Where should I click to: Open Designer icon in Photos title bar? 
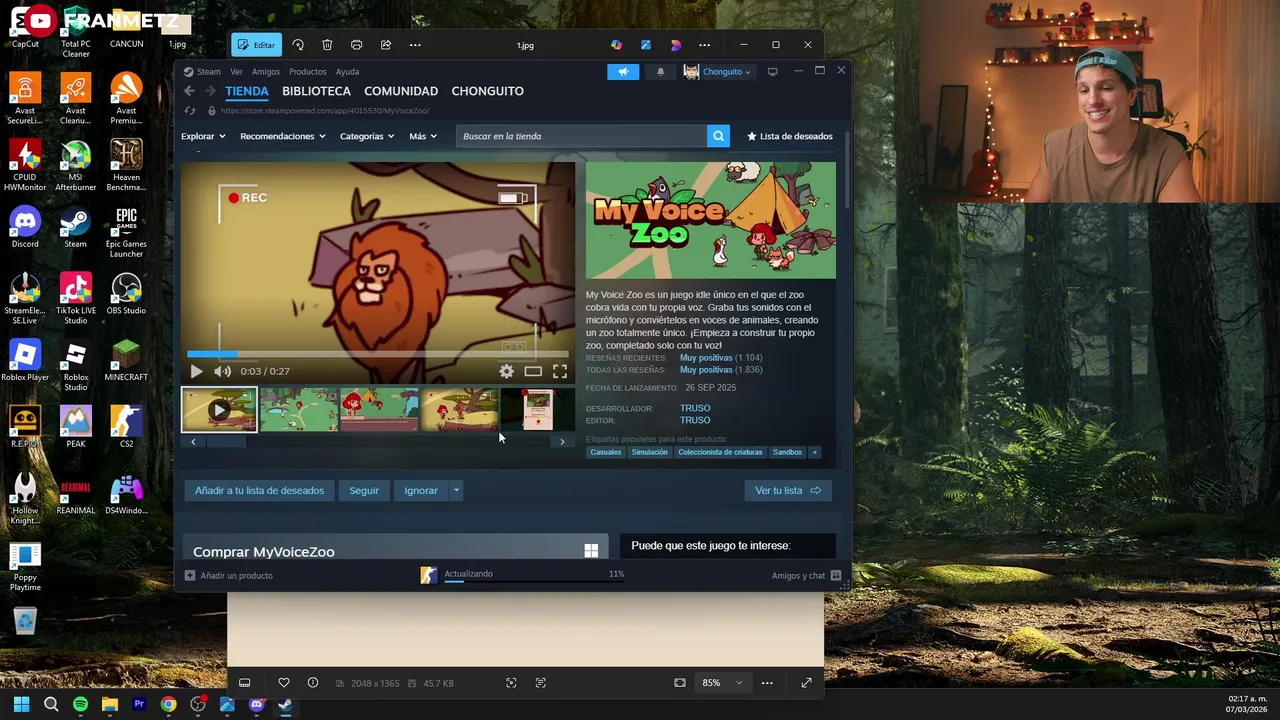click(646, 45)
